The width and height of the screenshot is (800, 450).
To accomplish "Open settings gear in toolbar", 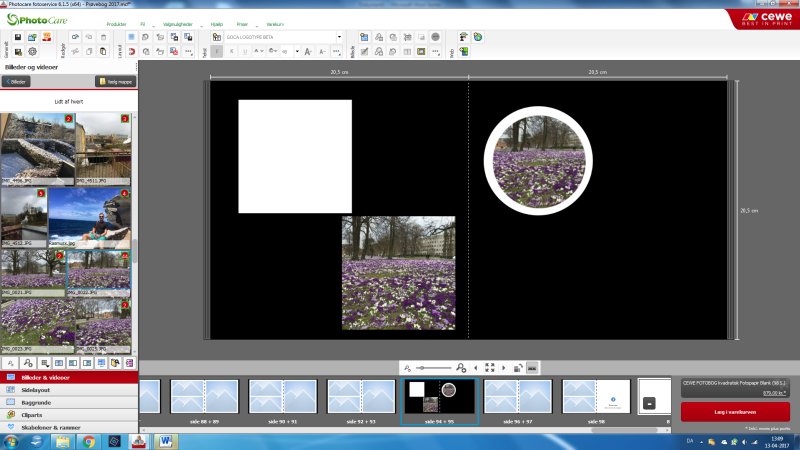I will click(x=32, y=51).
